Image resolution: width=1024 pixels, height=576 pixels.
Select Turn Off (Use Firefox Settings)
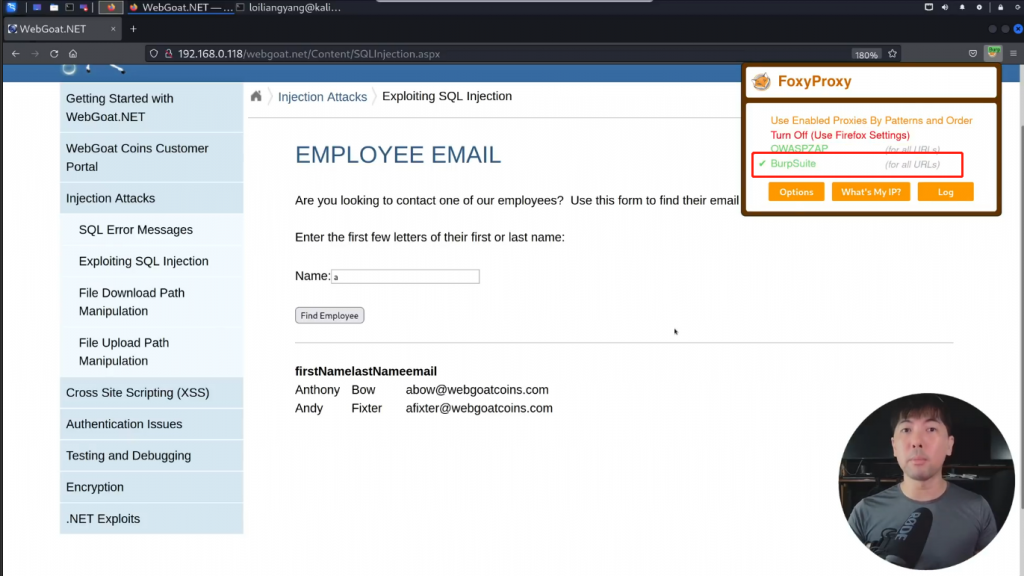pyautogui.click(x=840, y=135)
